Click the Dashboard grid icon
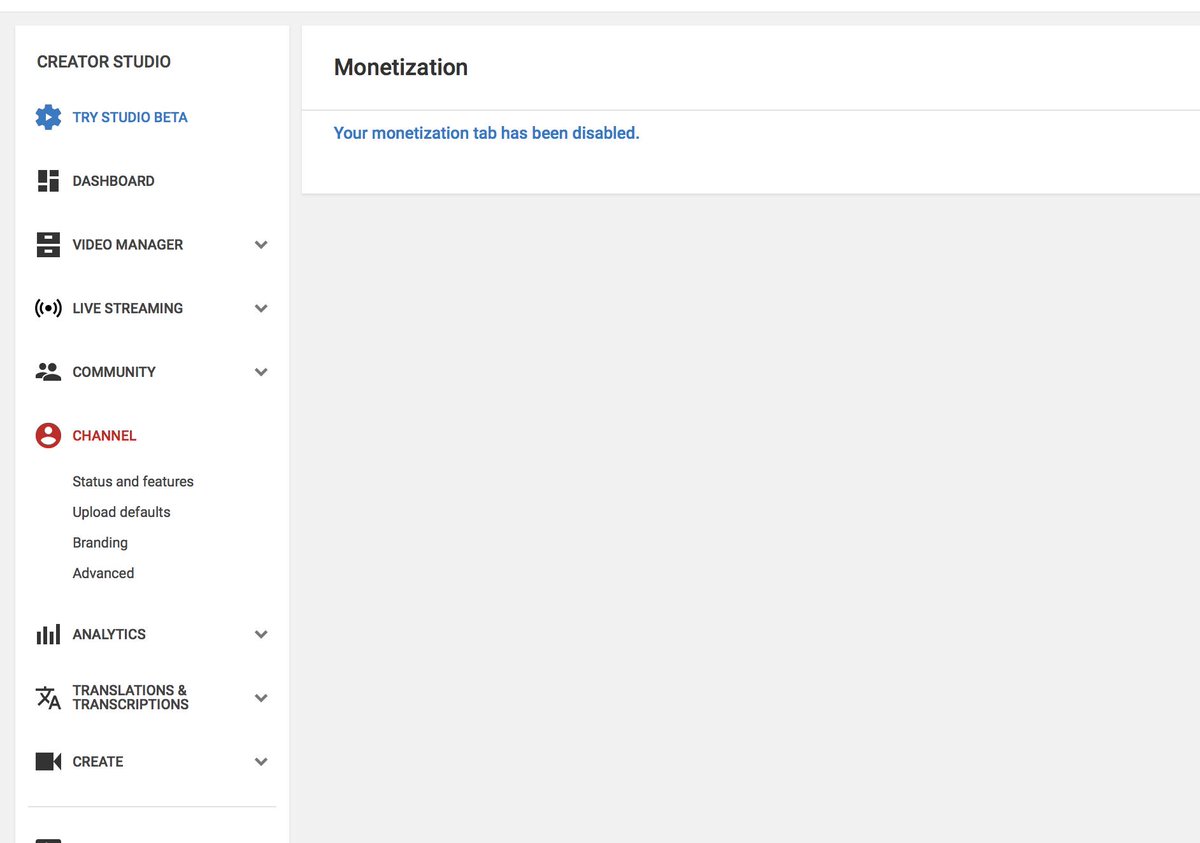1200x843 pixels. 48,181
